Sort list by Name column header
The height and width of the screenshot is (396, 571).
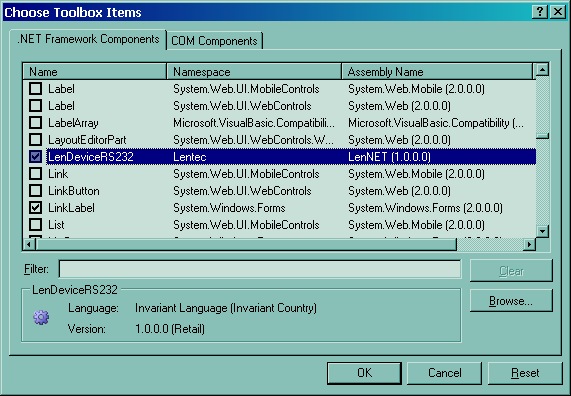[x=94, y=71]
